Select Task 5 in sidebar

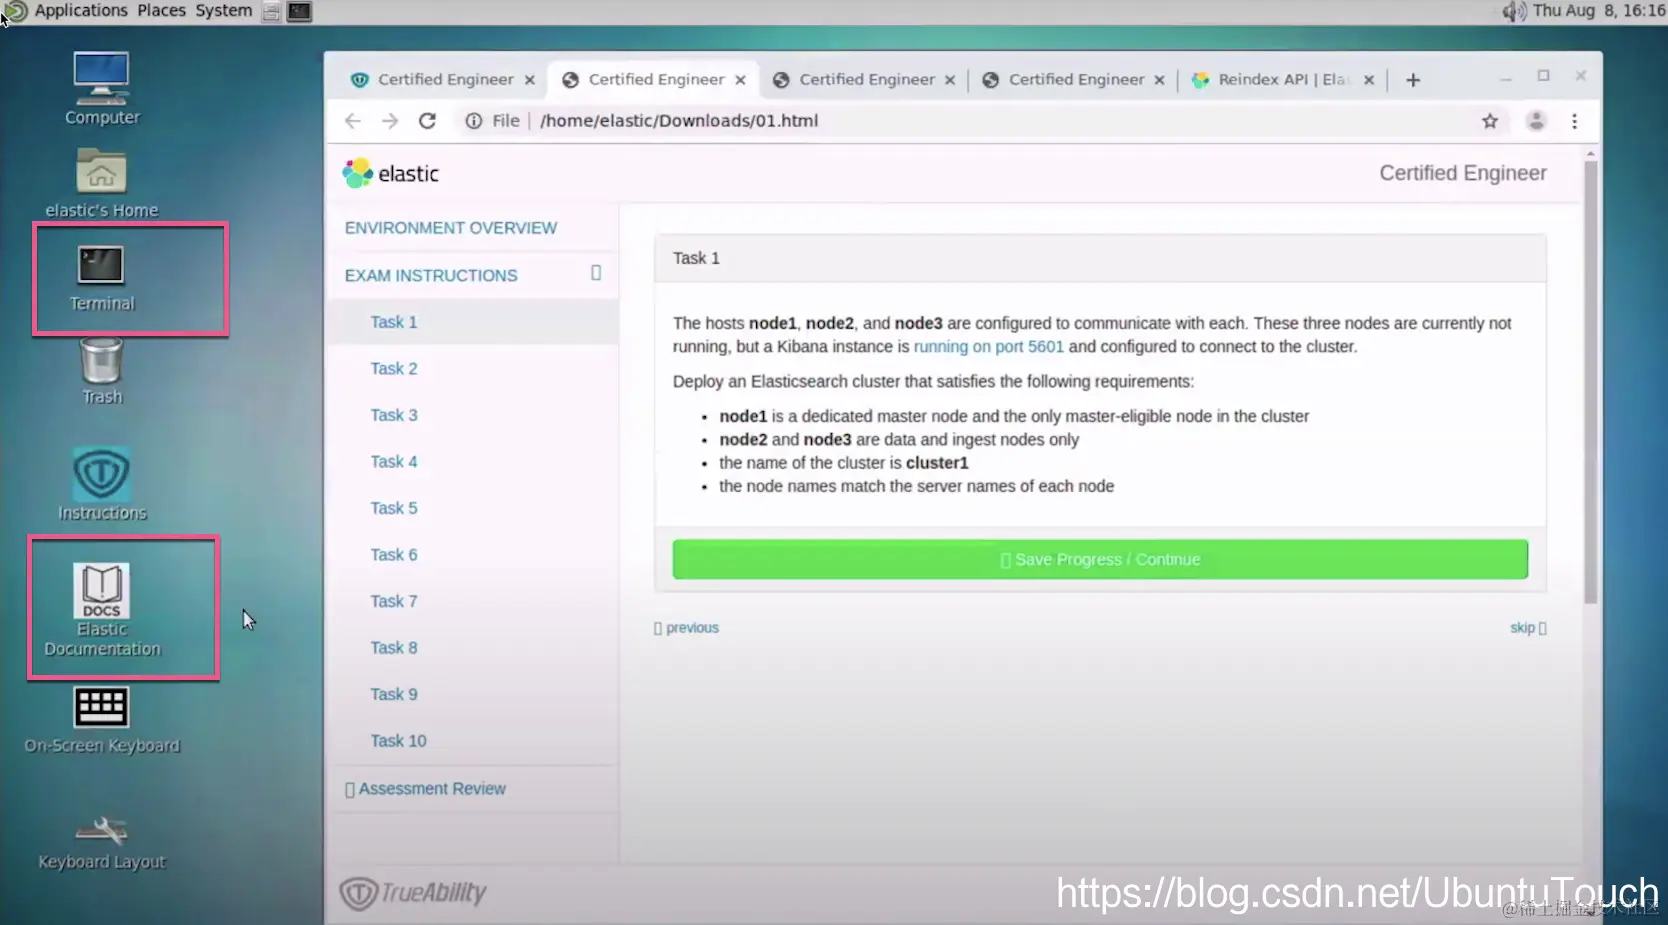click(x=394, y=508)
